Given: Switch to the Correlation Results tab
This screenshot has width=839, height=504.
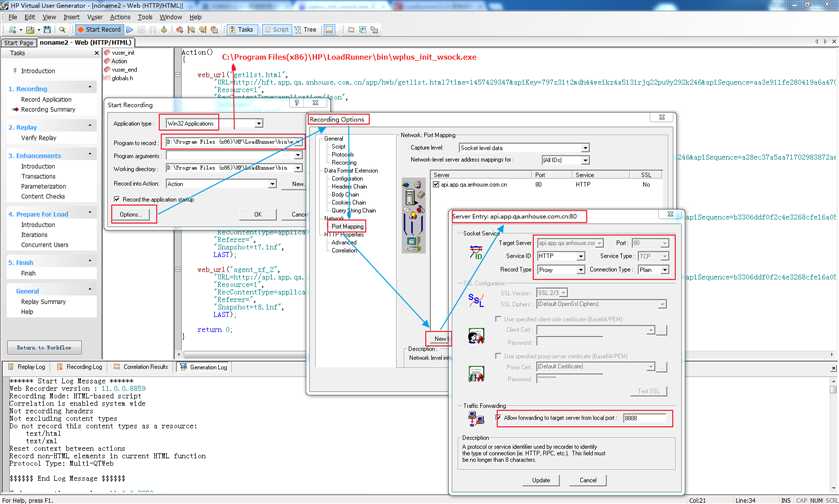Looking at the screenshot, I should coord(141,367).
